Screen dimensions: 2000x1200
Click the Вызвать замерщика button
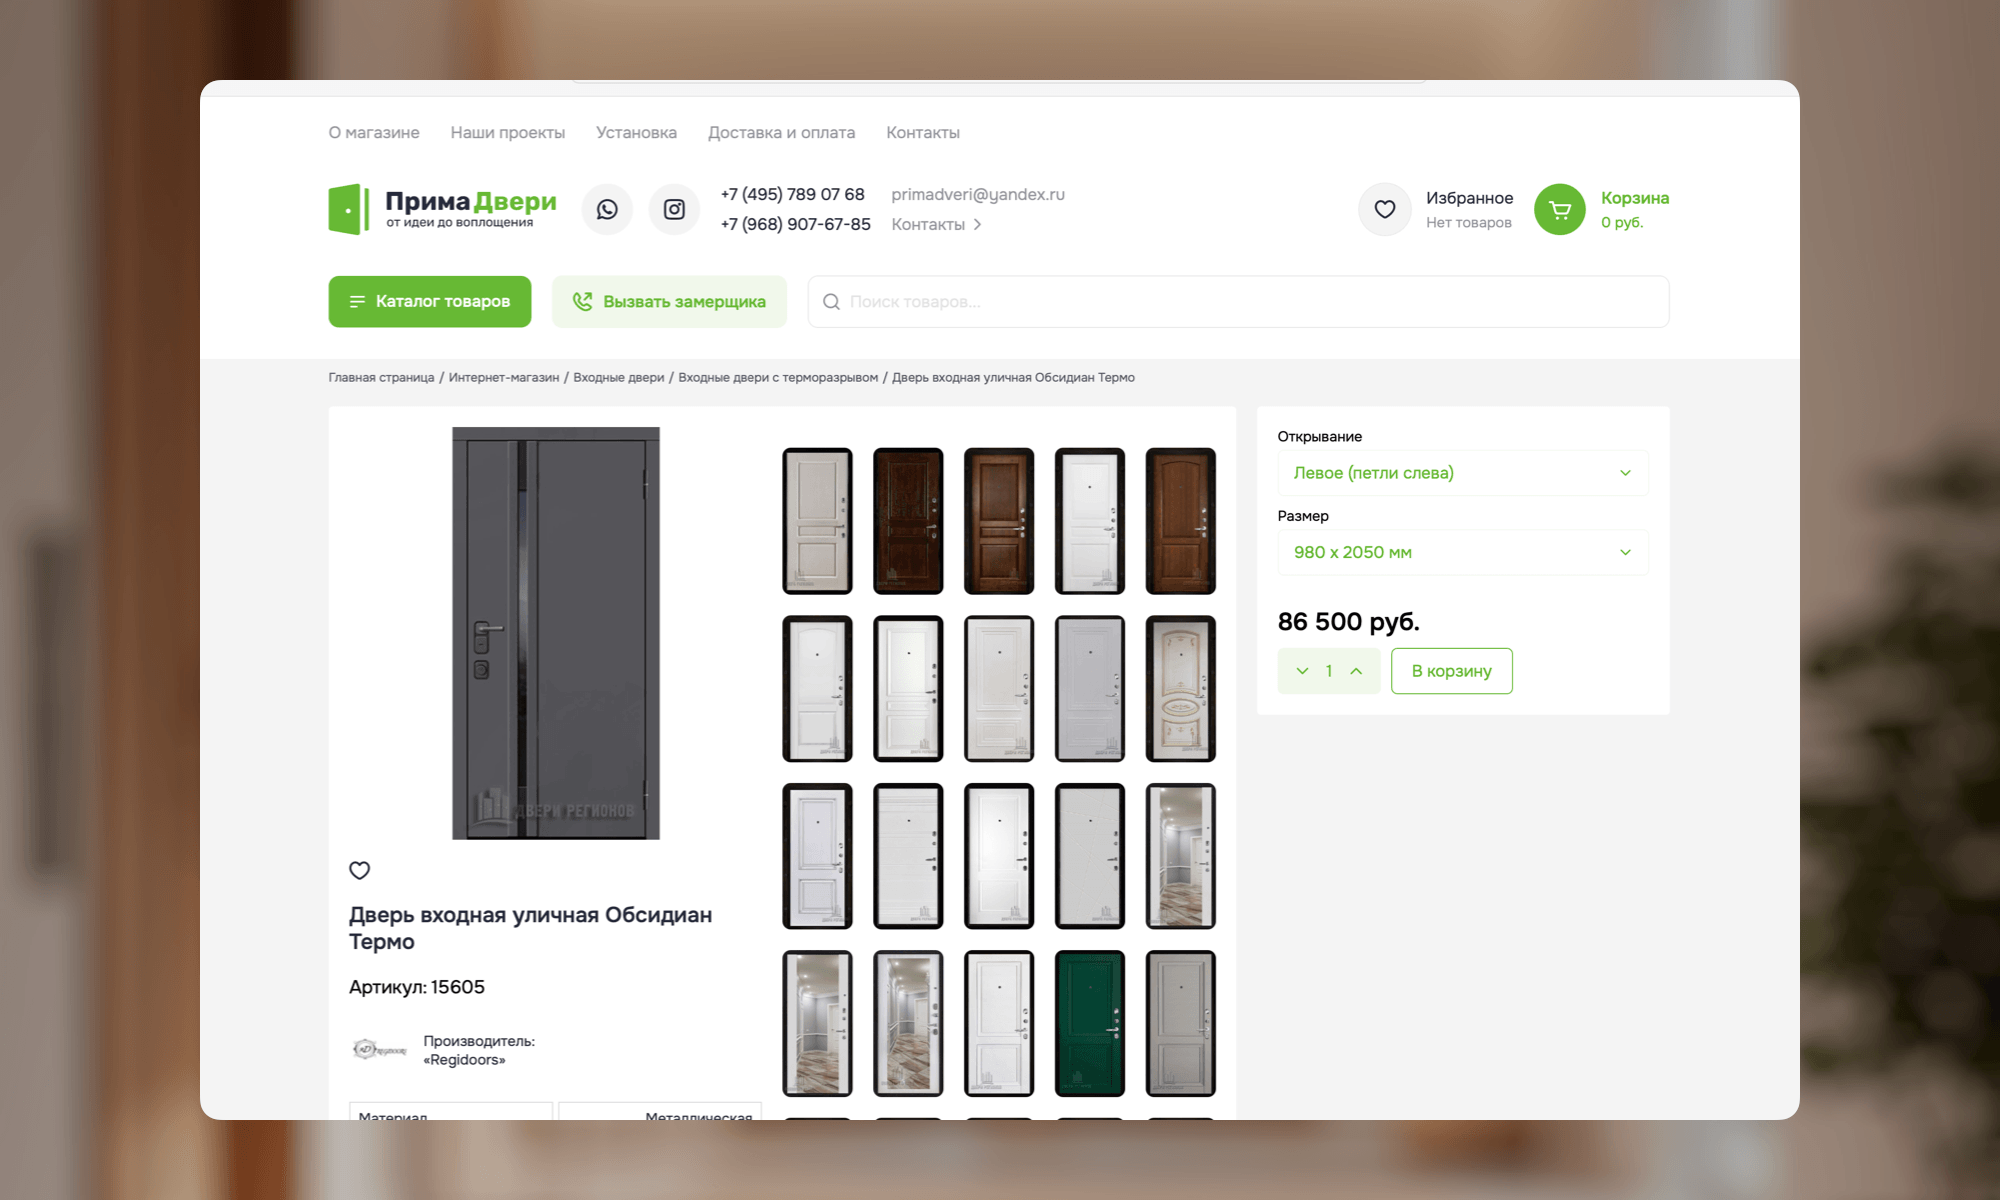669,301
